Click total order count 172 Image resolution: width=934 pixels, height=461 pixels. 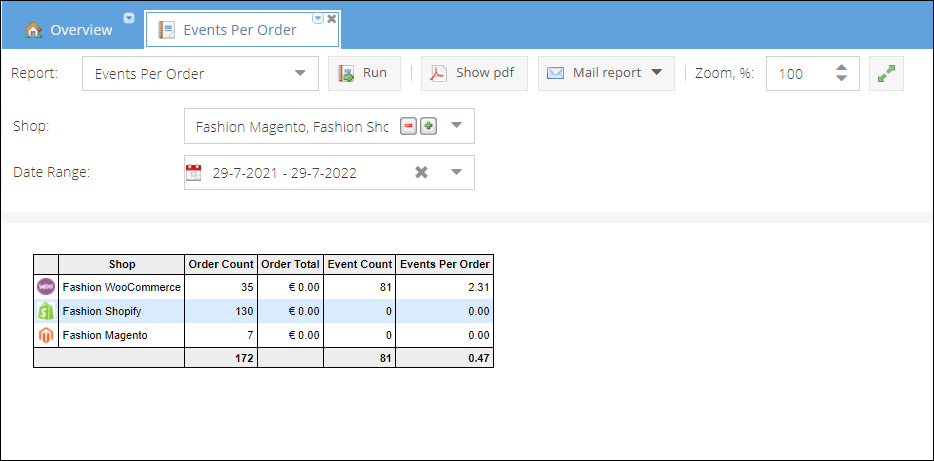tap(244, 358)
